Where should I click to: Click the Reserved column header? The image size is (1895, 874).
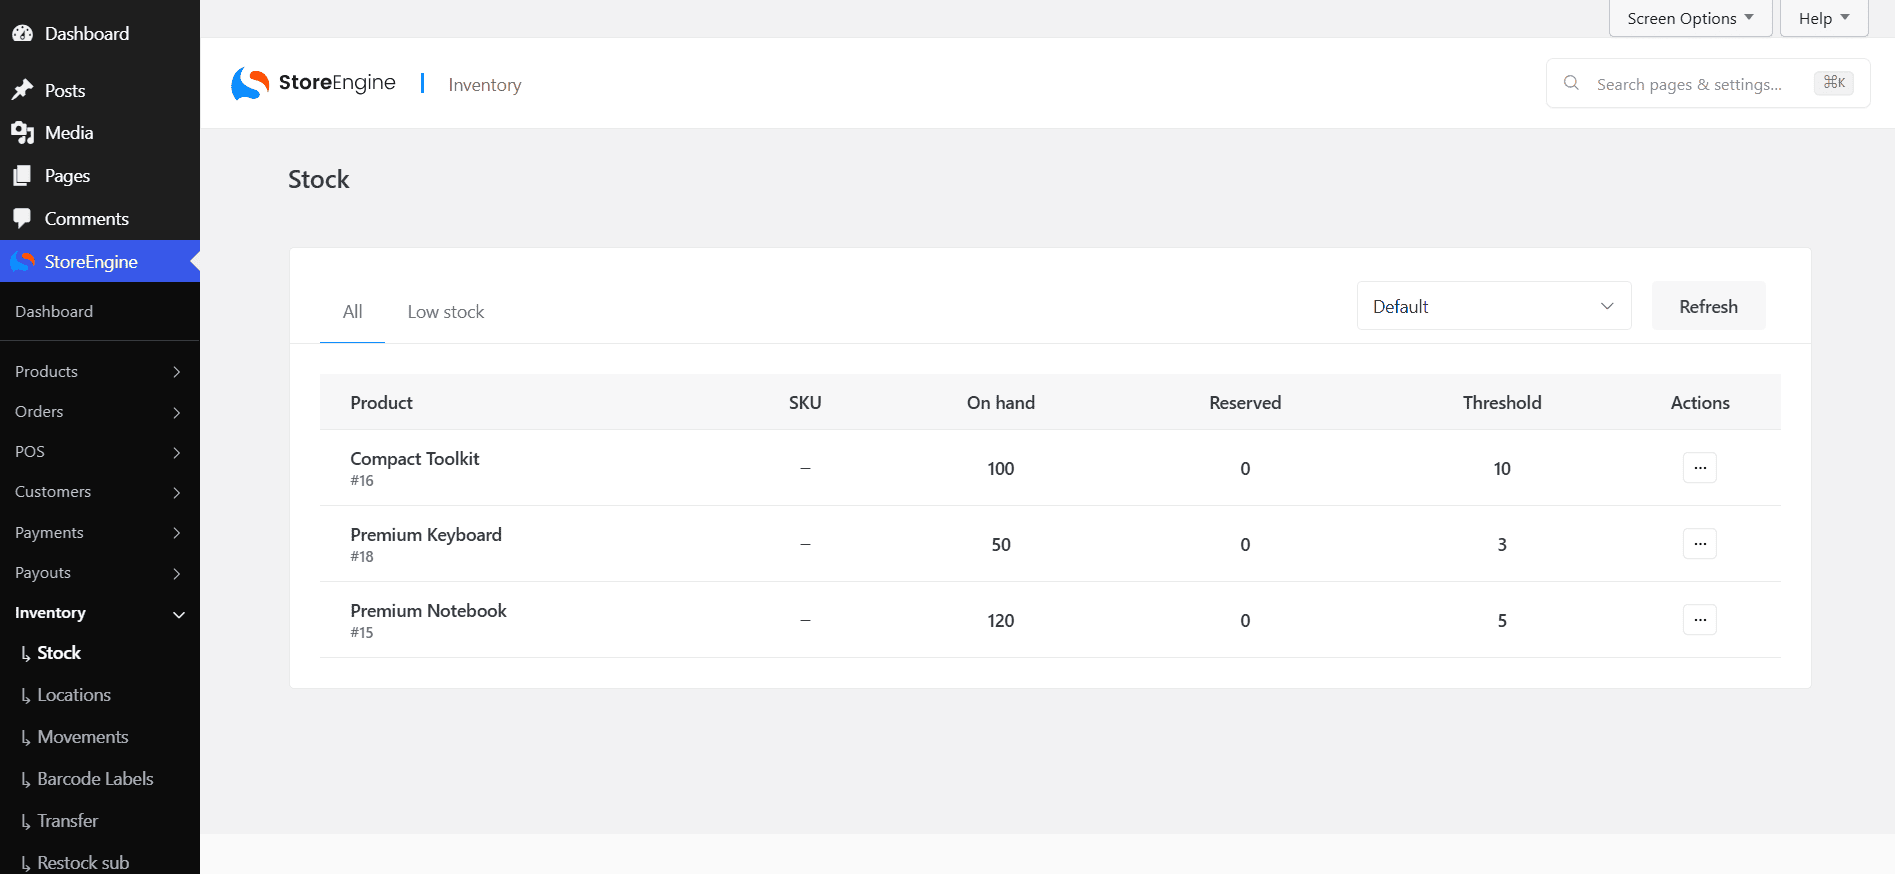[1245, 403]
